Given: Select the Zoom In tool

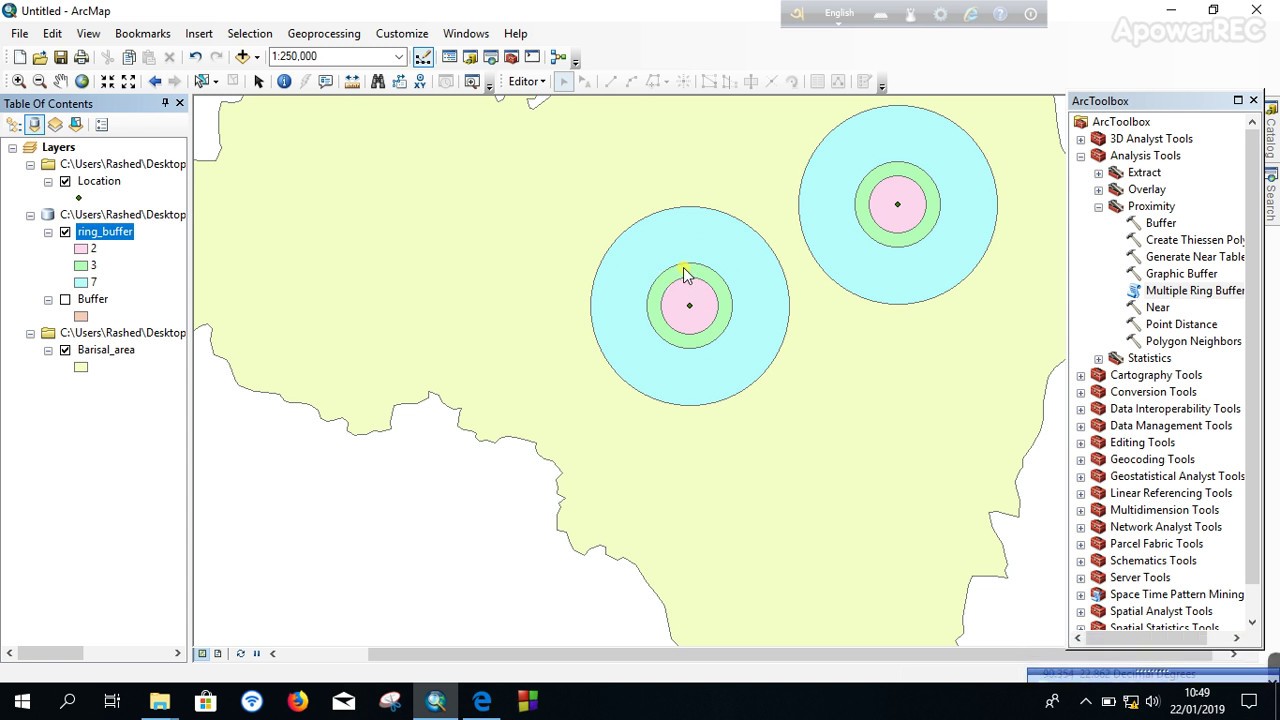Looking at the screenshot, I should (x=19, y=82).
